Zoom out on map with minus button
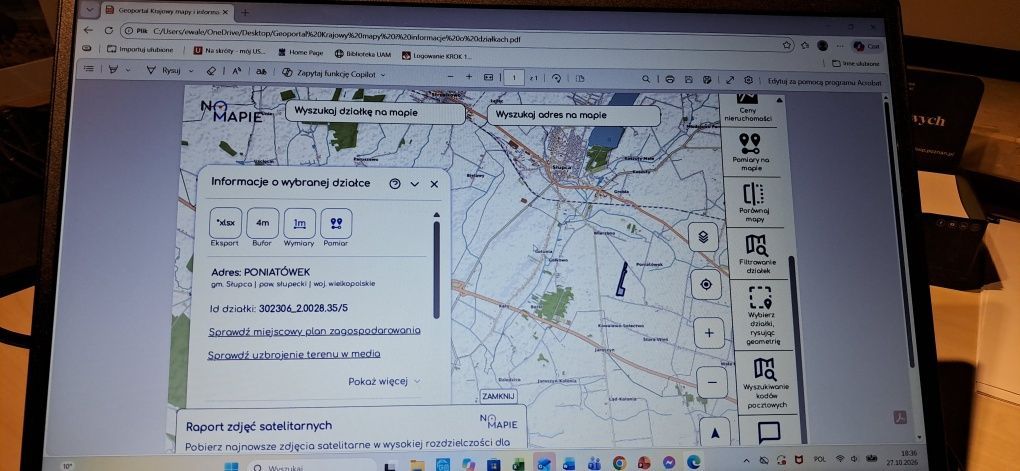 (712, 383)
